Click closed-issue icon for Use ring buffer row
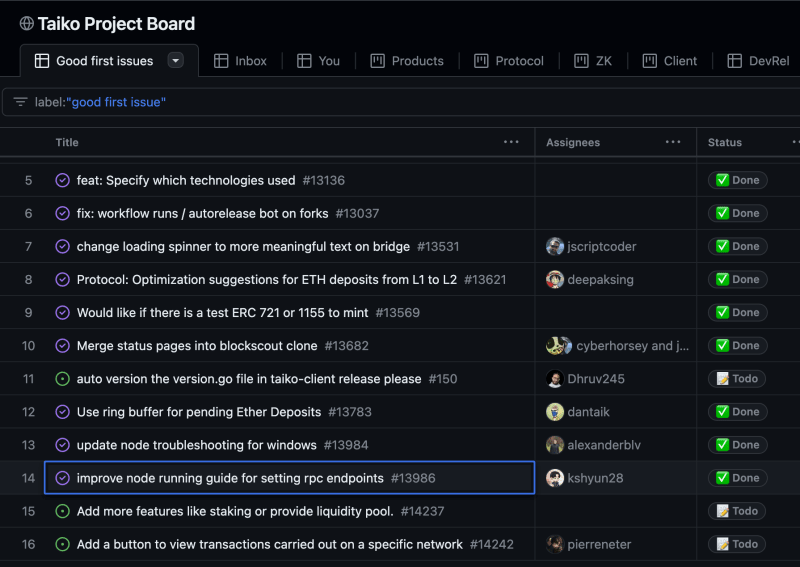 pos(62,412)
